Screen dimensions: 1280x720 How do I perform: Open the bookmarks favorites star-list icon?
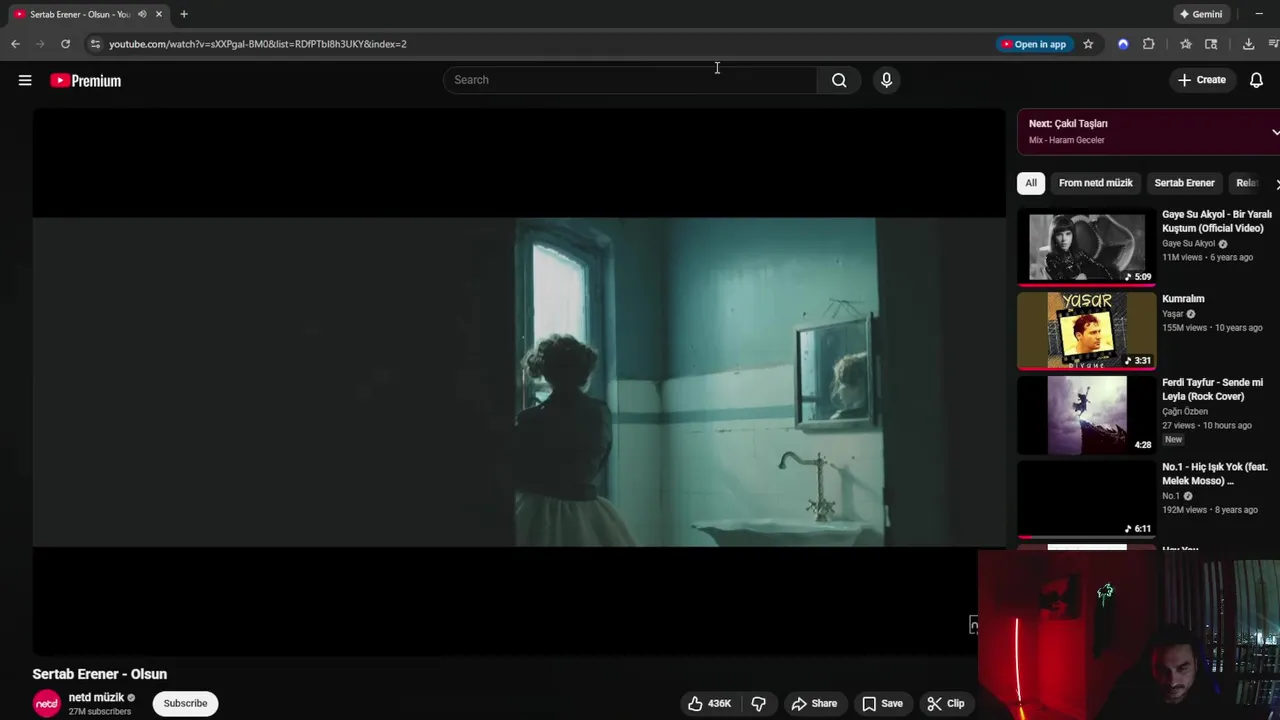pos(1185,44)
